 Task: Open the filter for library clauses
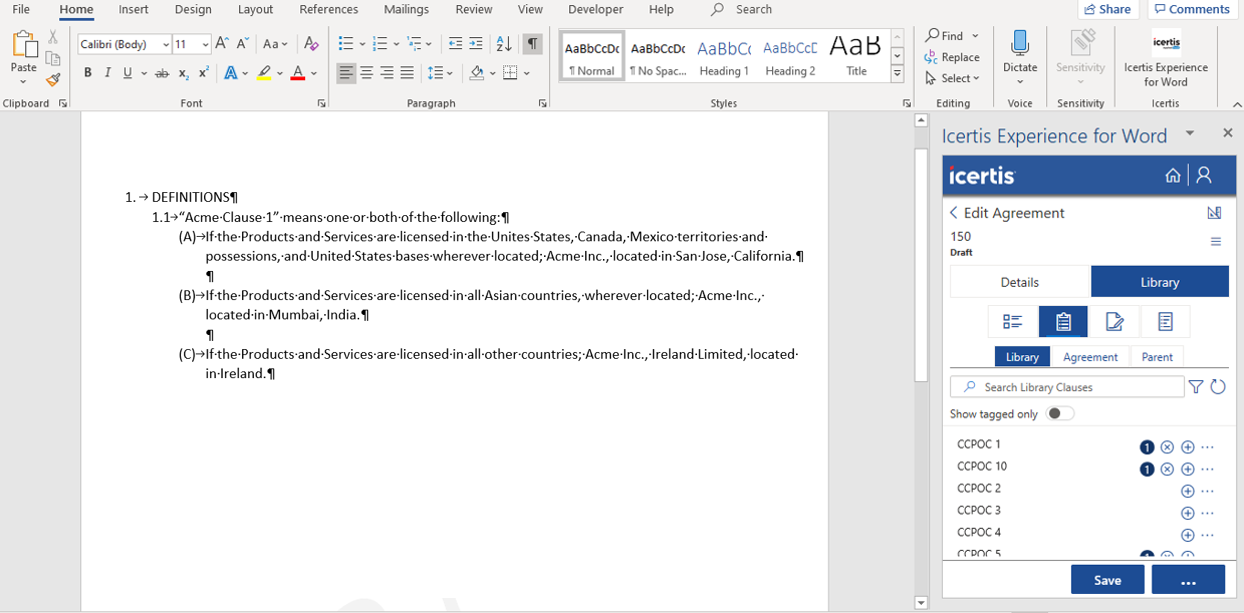pyautogui.click(x=1196, y=387)
